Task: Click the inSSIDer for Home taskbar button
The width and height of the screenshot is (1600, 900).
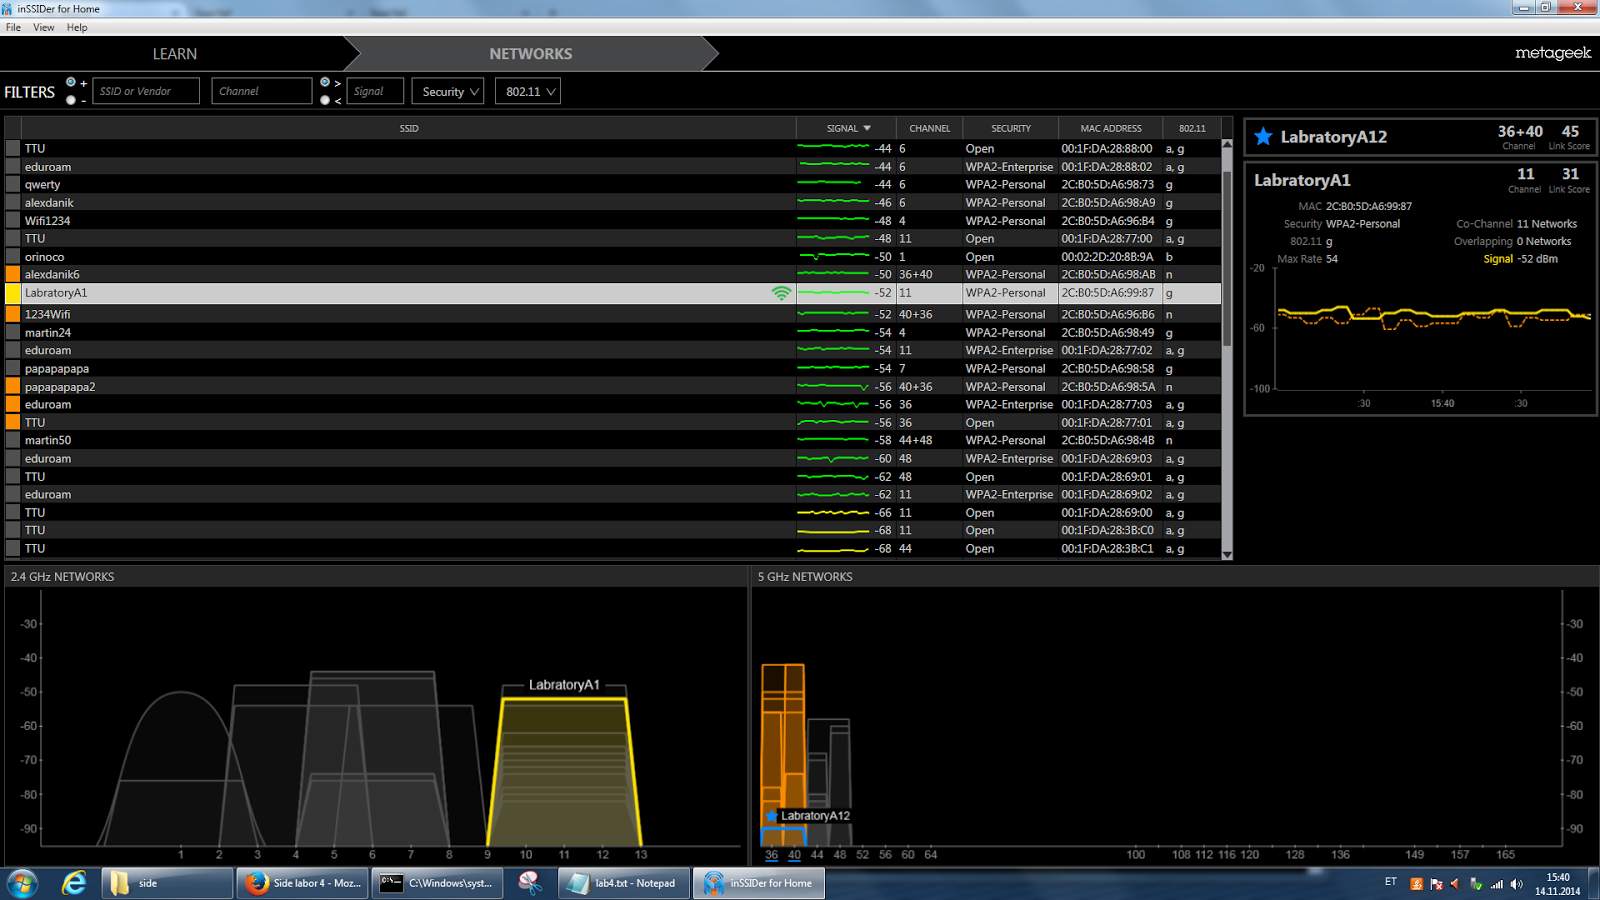Action: (759, 883)
